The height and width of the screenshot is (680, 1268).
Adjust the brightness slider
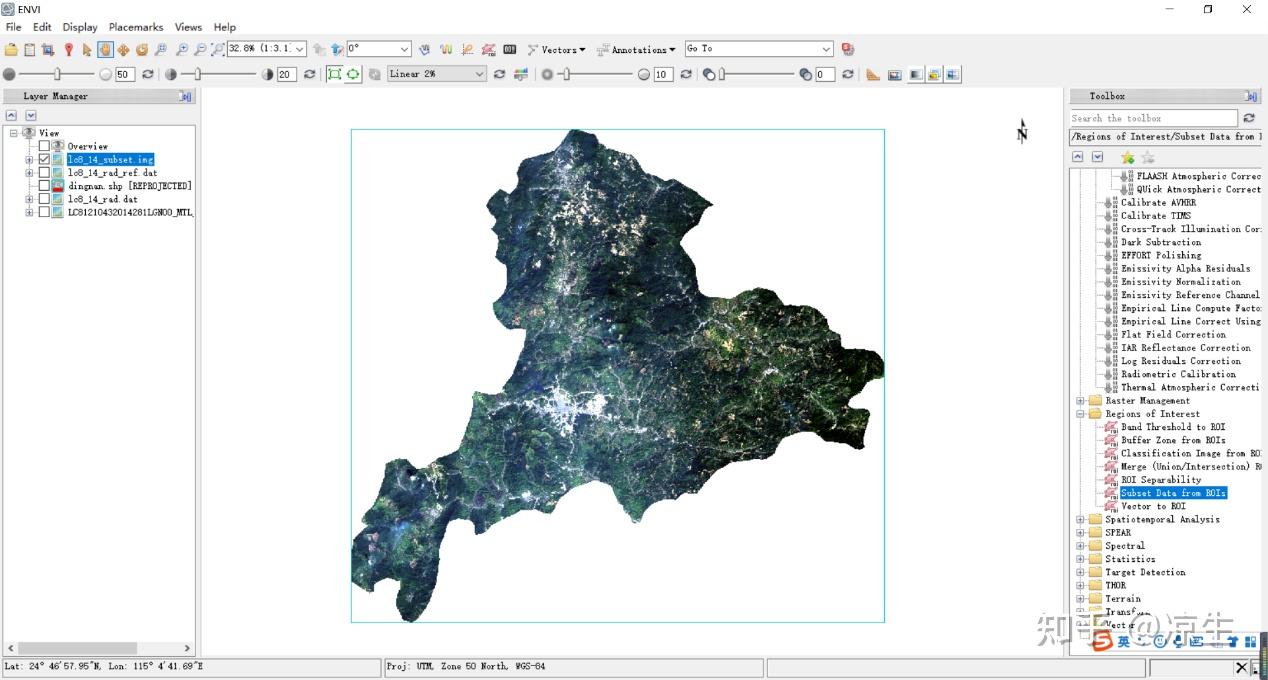57,73
